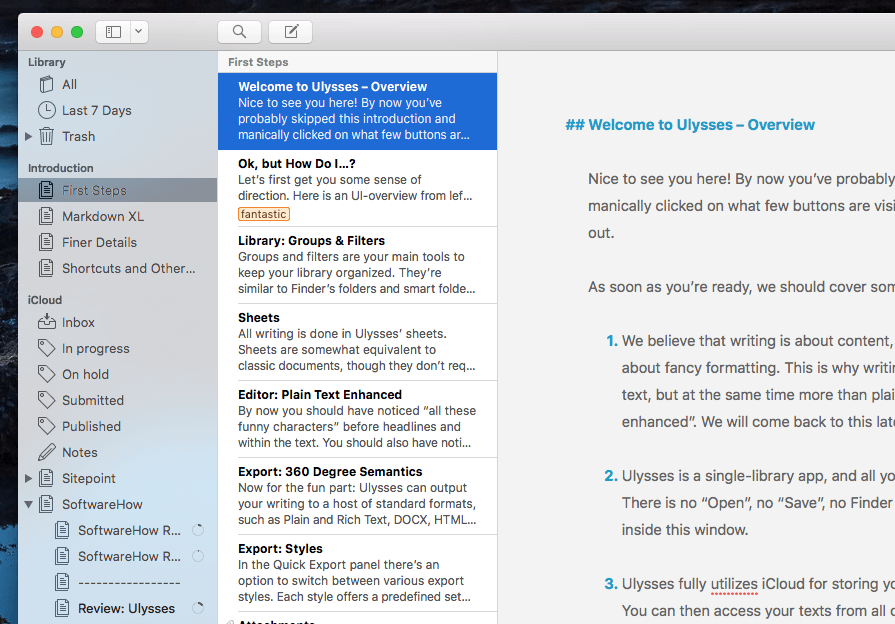Click the magnifying glass search icon

point(239,32)
